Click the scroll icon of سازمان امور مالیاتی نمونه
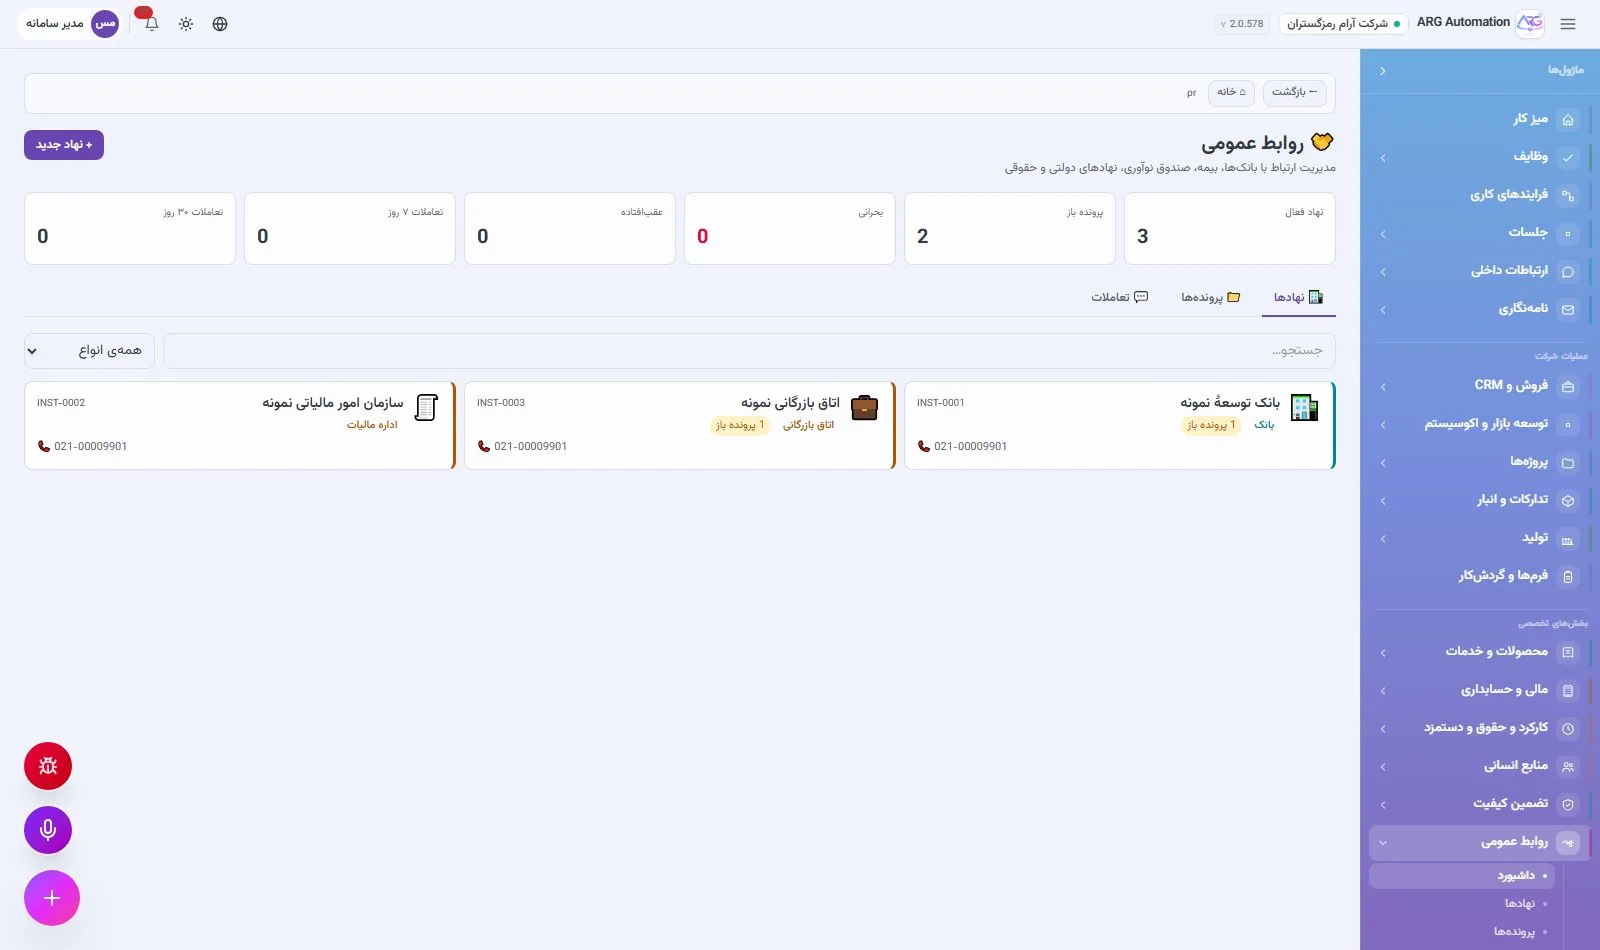Viewport: 1600px width, 950px height. coord(426,408)
